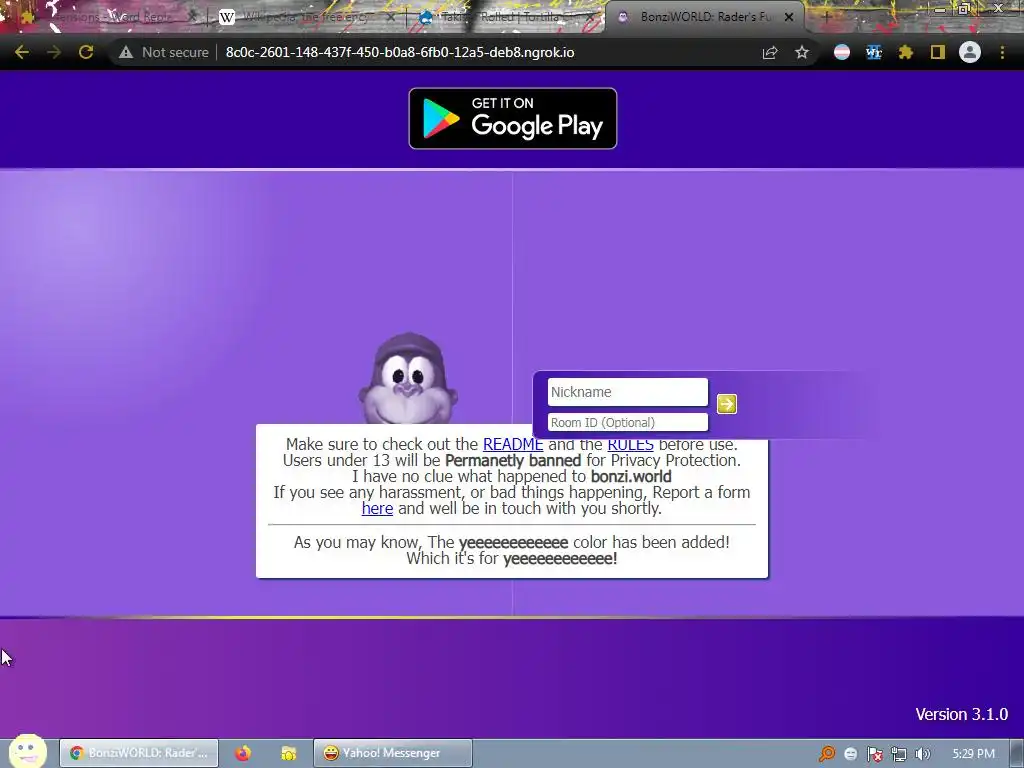This screenshot has height=768, width=1024.
Task: Open the file explorer taskbar folder
Action: point(289,753)
